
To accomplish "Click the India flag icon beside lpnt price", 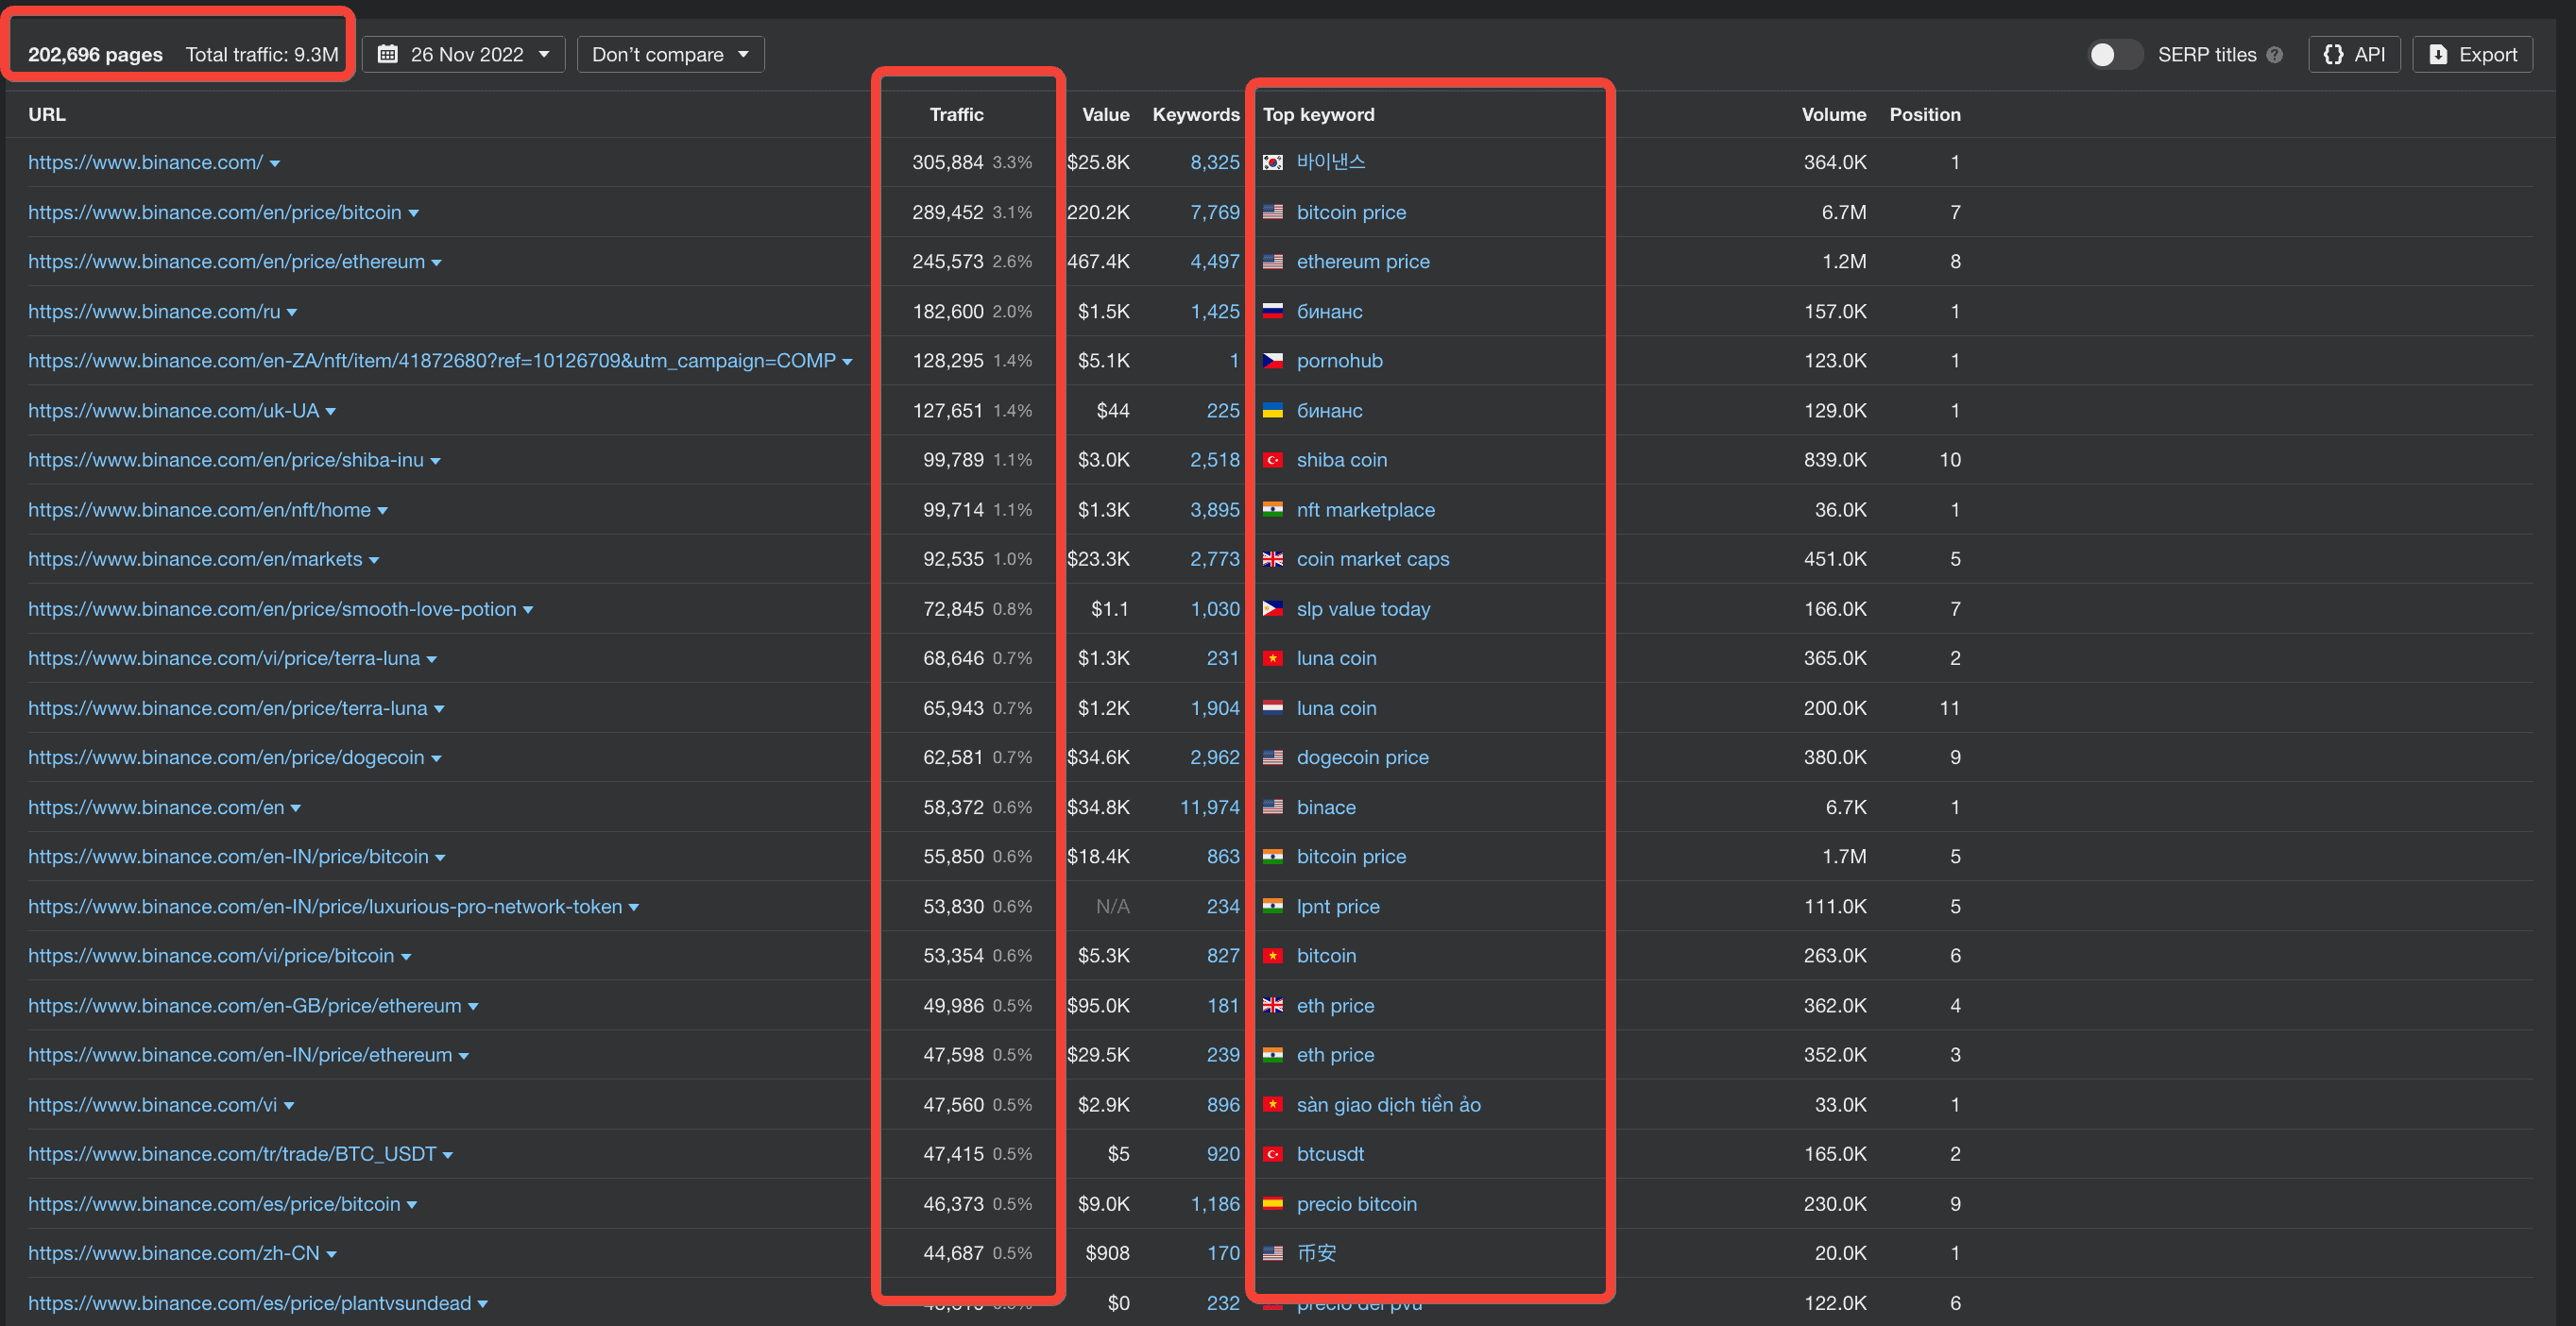I will pos(1273,906).
